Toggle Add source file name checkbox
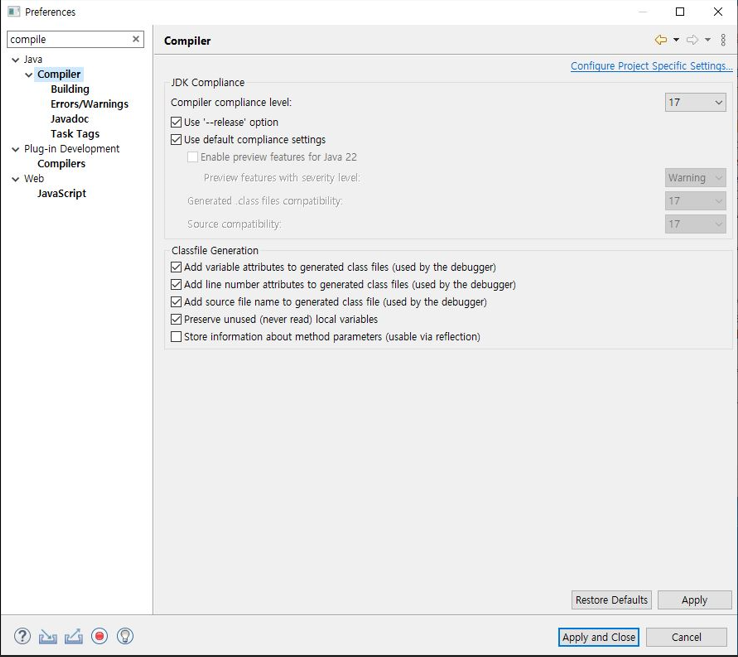The width and height of the screenshot is (738, 657). point(176,302)
